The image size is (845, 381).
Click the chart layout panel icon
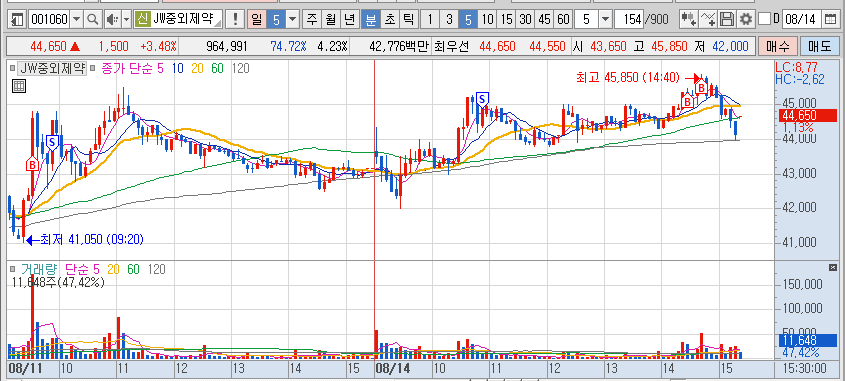click(17, 20)
